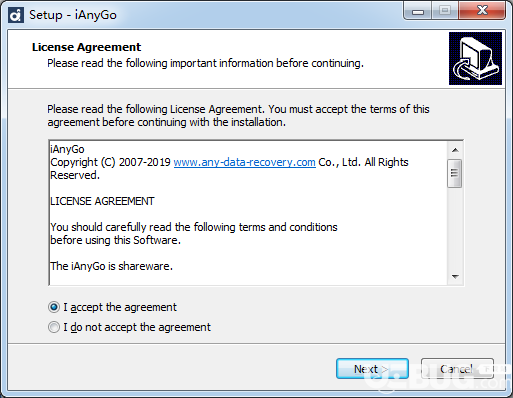Click the bold "License Agreement" page heading
Screen dimensions: 513x398
tap(86, 47)
